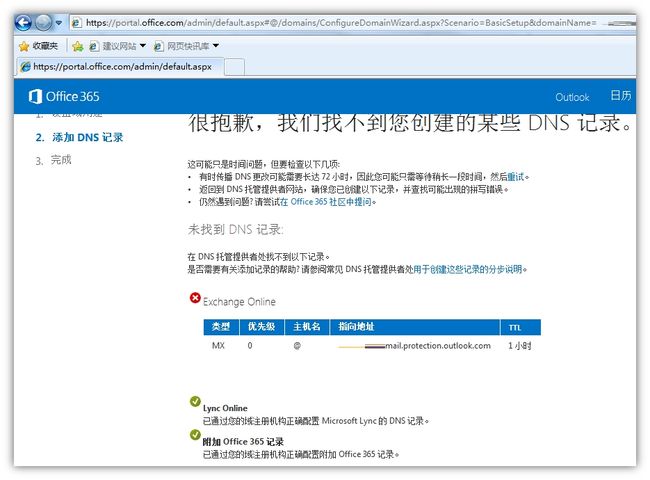This screenshot has height=480, width=650.
Task: Open 用于创建这些记录的分步说明 link
Action: click(x=468, y=269)
